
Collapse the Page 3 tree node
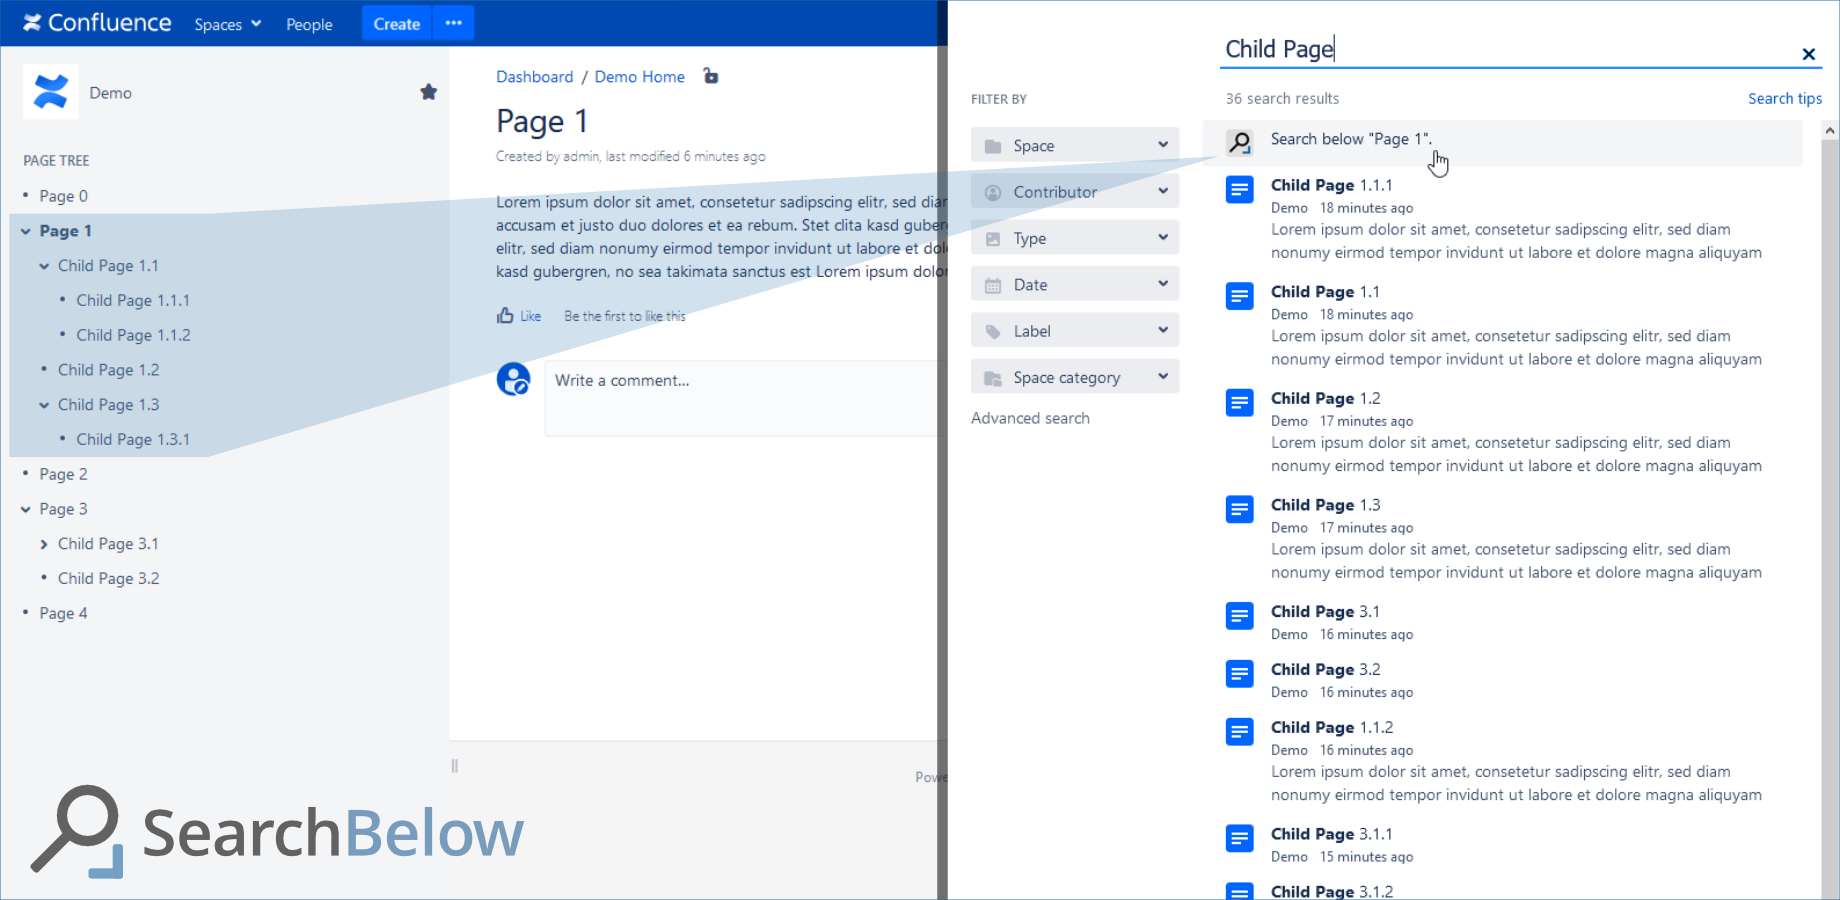coord(26,509)
